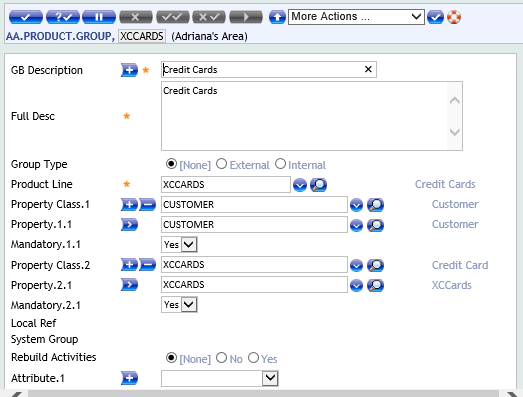Select Rebuild Activities [None] radio

[x=171, y=358]
